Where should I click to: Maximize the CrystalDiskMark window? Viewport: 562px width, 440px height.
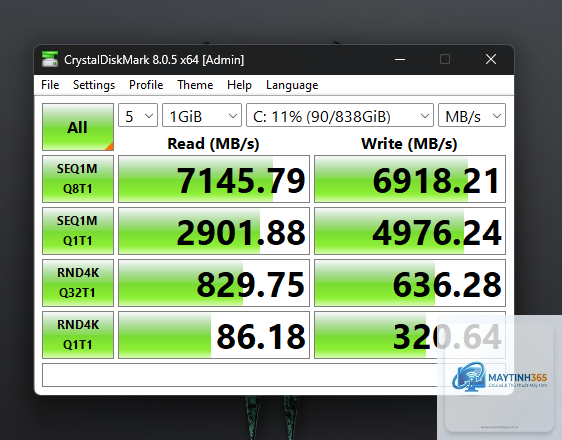tap(445, 59)
